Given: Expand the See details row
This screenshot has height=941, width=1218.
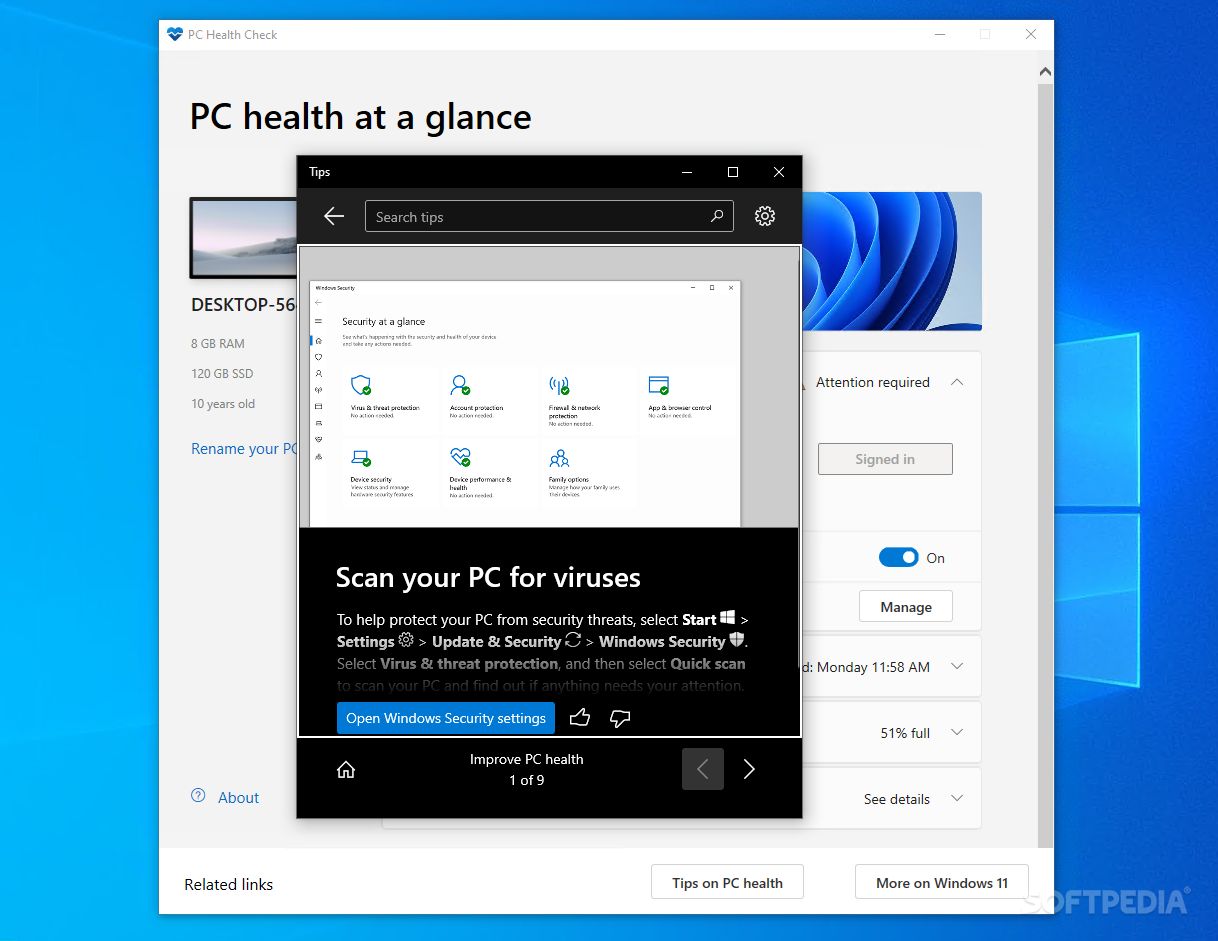Looking at the screenshot, I should (957, 799).
